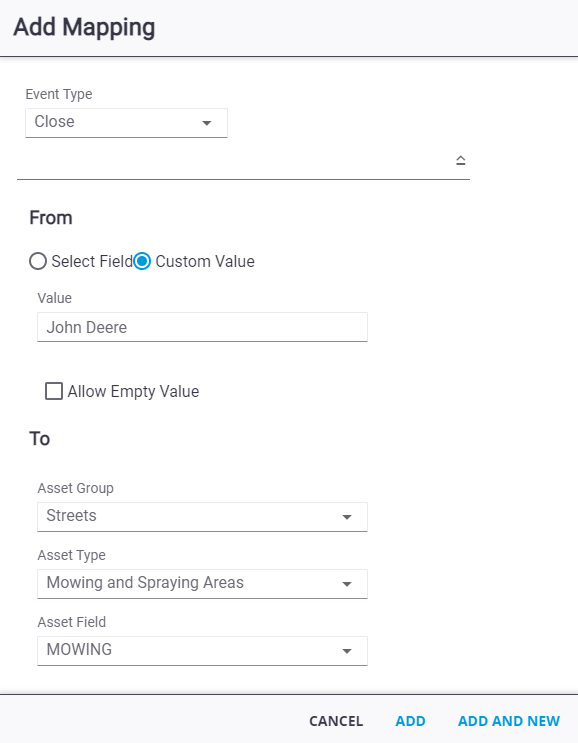
Task: Open the Event Type dropdown showing Close
Action: 126,123
